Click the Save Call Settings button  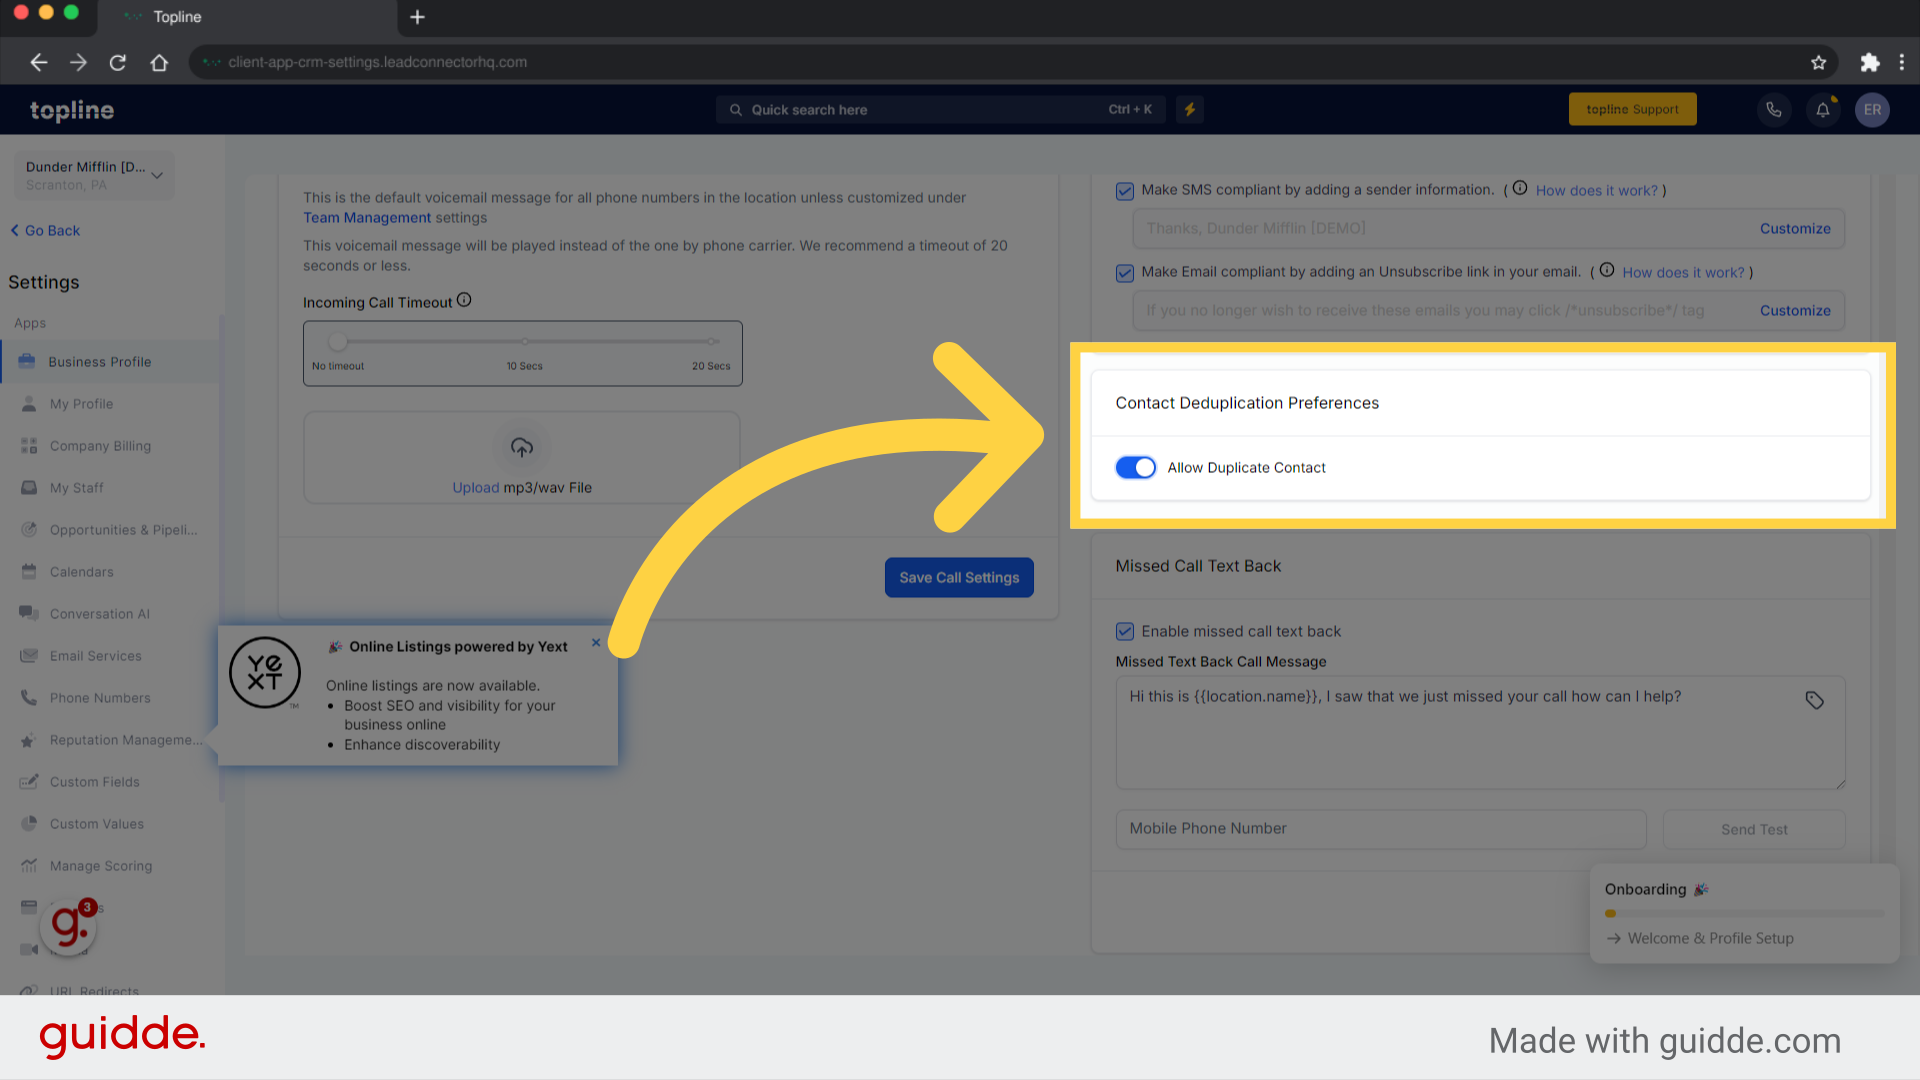tap(959, 578)
